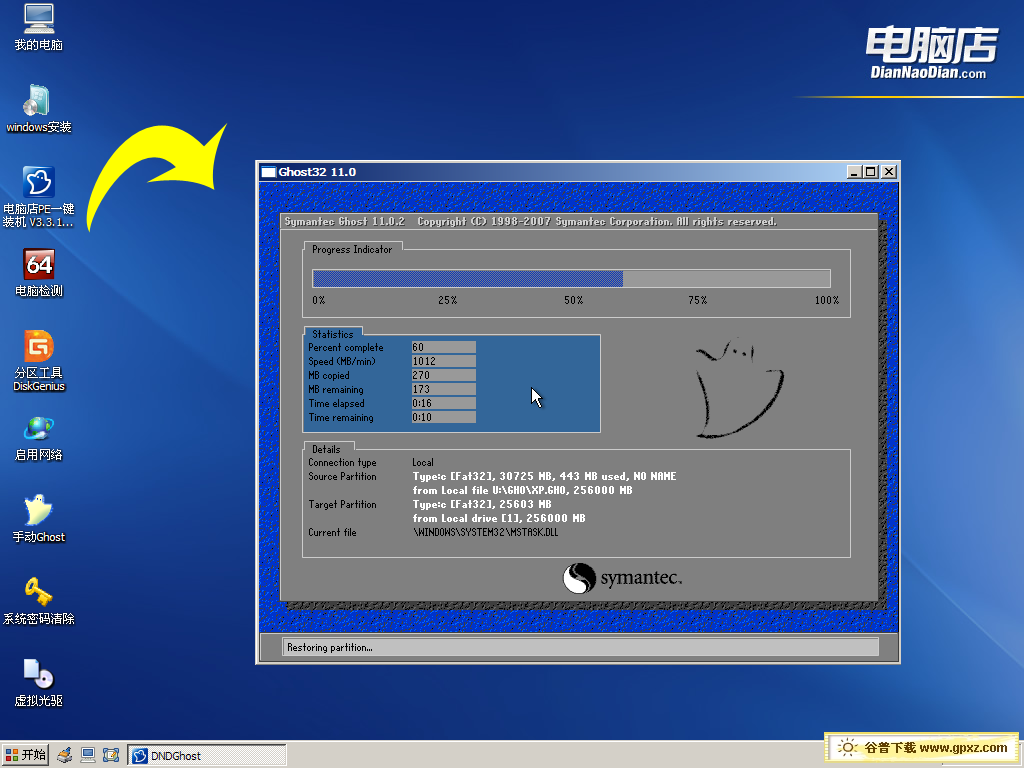Click the current file path MSTASK.DLL
Viewport: 1024px width, 768px height.
click(485, 532)
